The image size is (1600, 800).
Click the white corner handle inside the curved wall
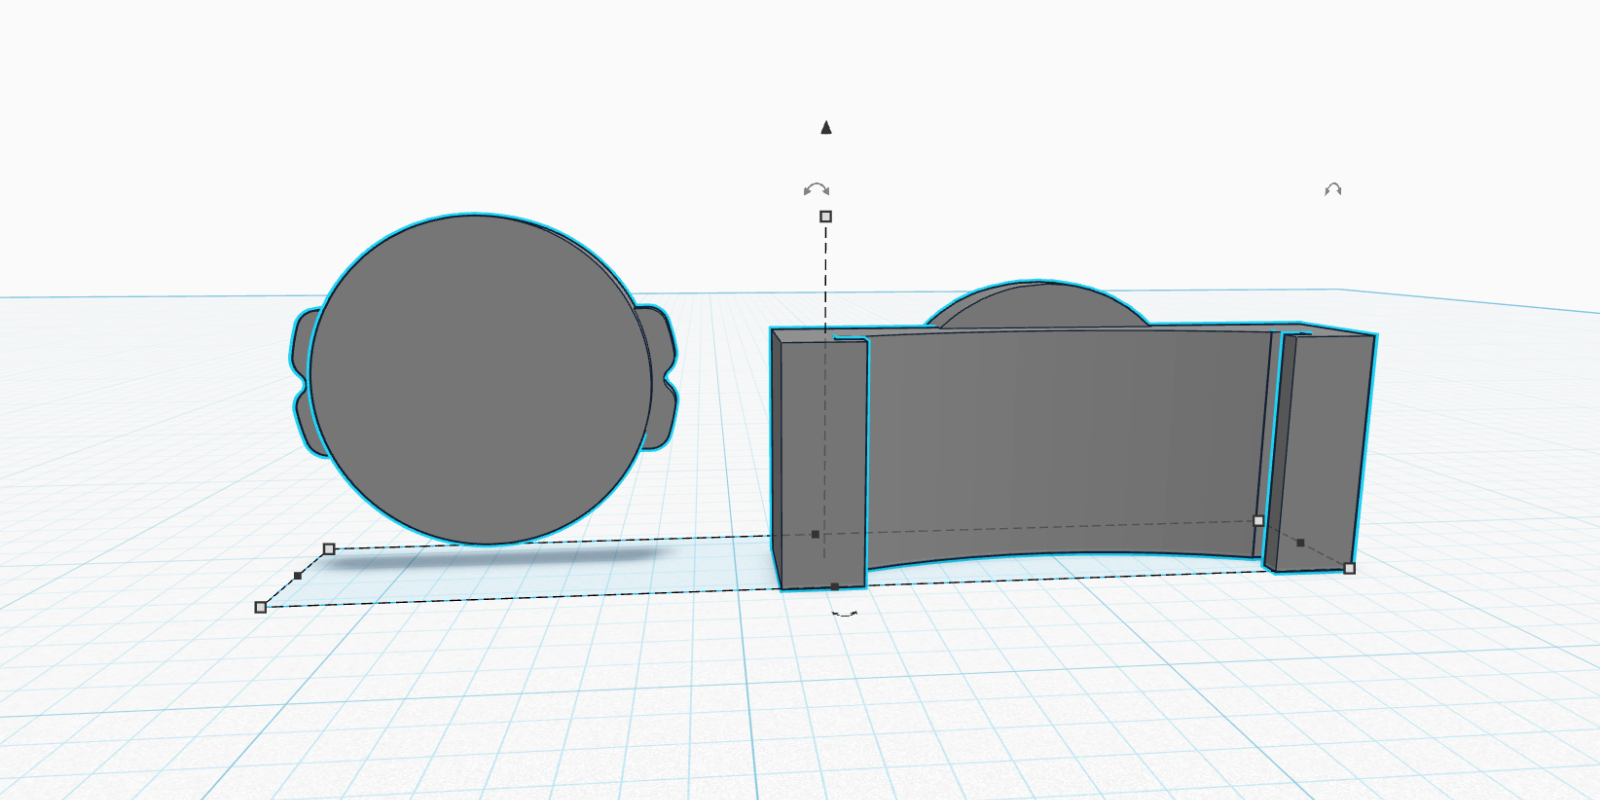tap(1258, 521)
